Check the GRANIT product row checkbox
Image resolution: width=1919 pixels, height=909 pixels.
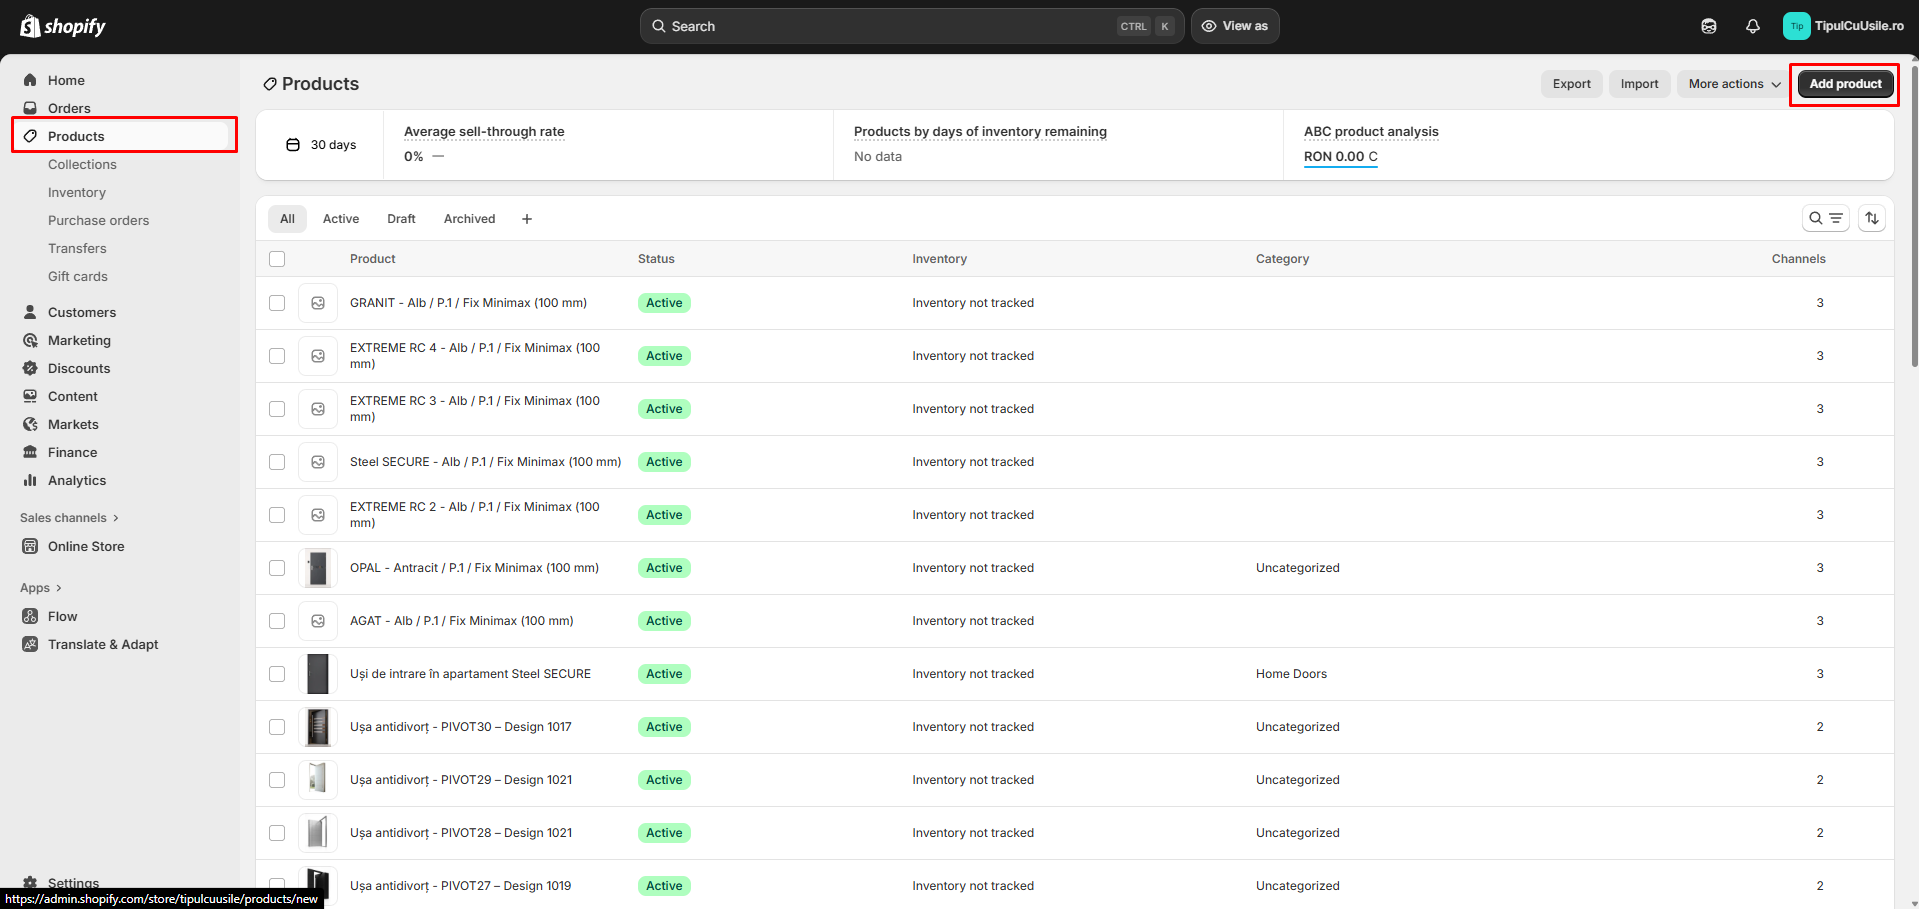tap(277, 303)
